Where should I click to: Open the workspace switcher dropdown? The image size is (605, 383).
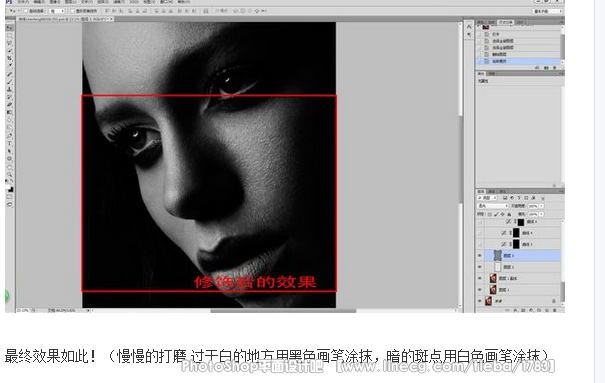tap(548, 11)
